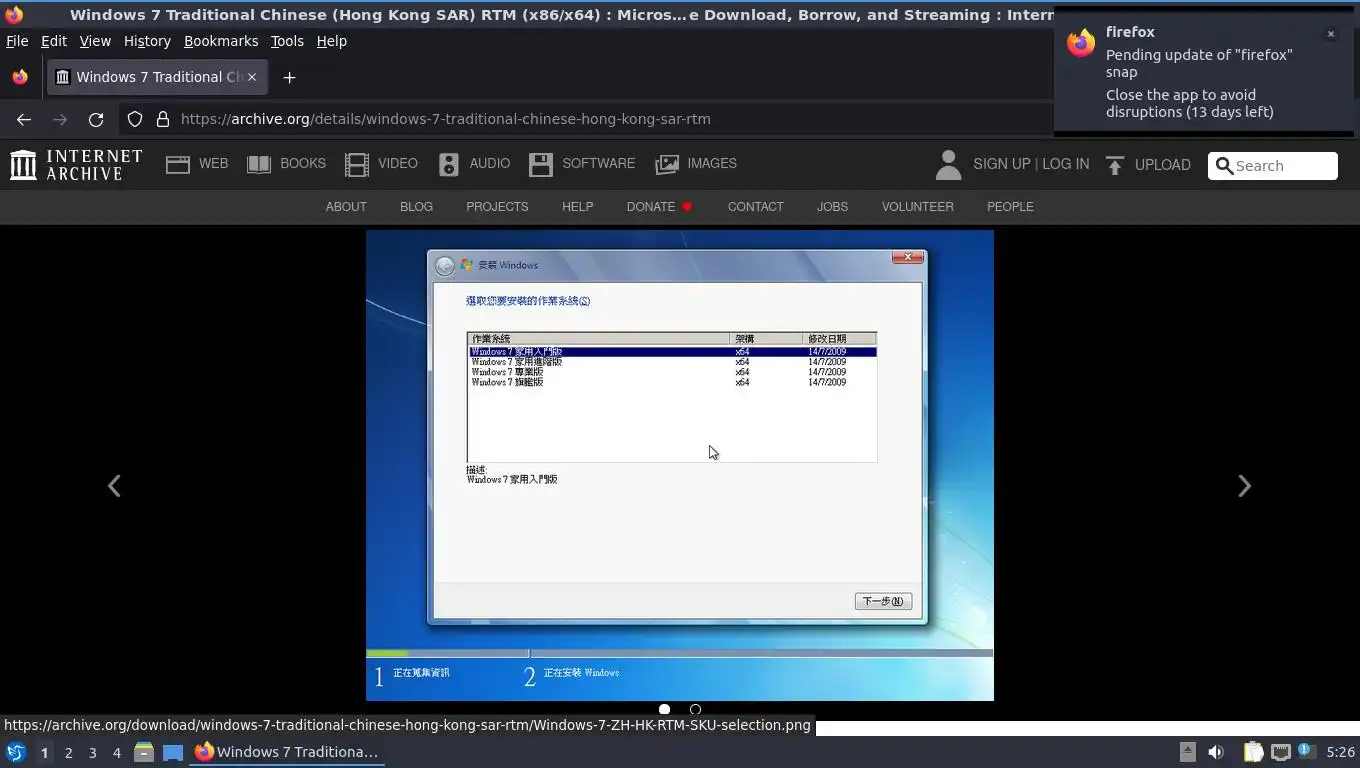
Task: Click the browser address bar URL
Action: coord(445,119)
